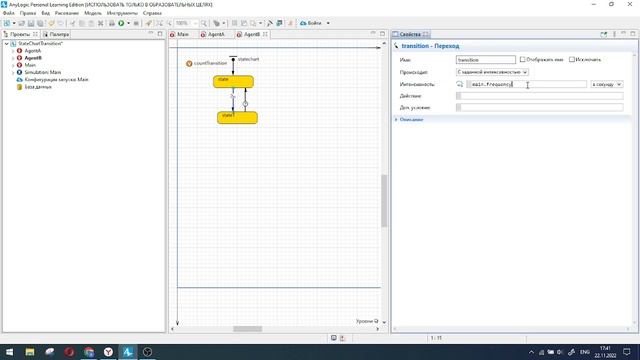Enable the Отображать имя checkbox

point(522,60)
